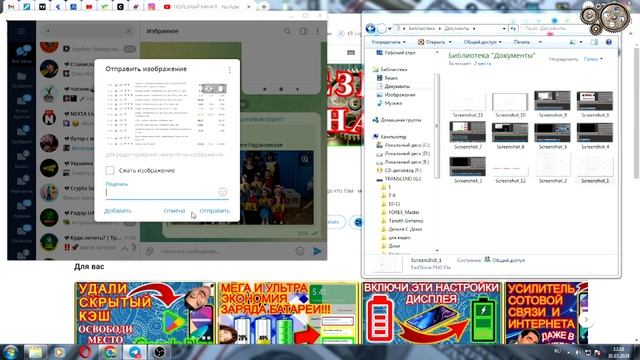The image size is (640, 360).
Task: Select Screenshot_12 thumbnail
Action: [510, 169]
